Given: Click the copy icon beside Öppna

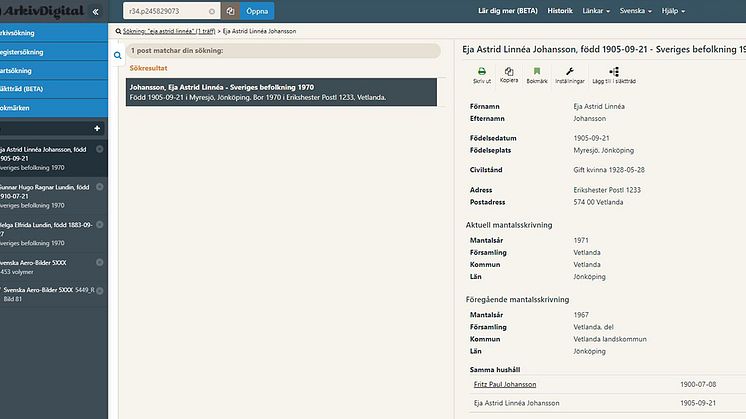Looking at the screenshot, I should (230, 11).
